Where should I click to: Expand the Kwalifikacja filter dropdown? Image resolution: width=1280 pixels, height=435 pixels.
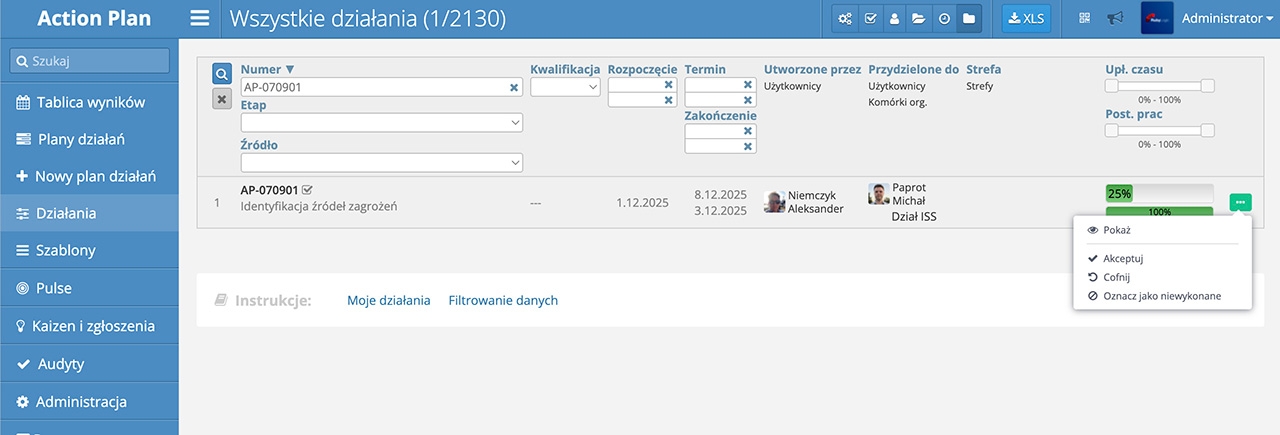[565, 87]
